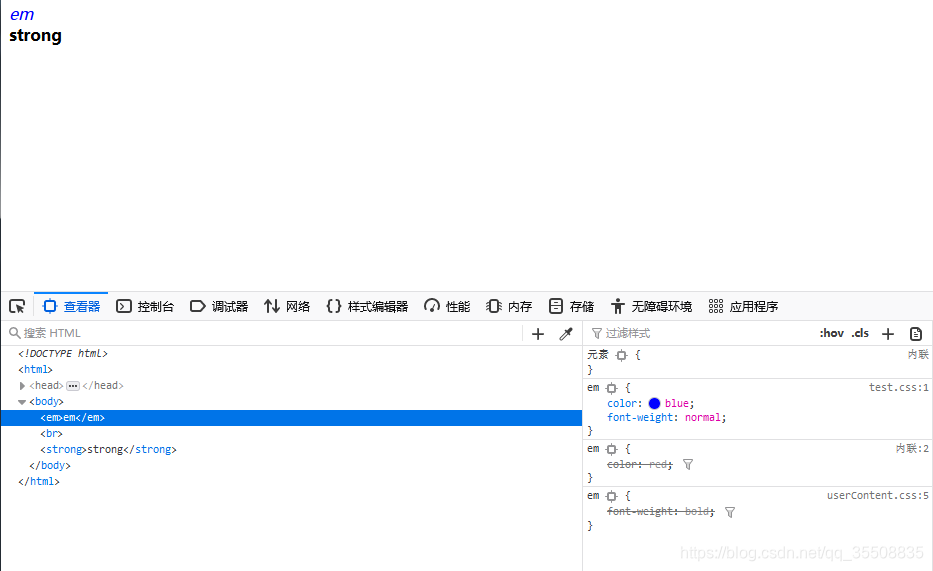Collapse the body element node
Image resolution: width=933 pixels, height=571 pixels.
pyautogui.click(x=22, y=402)
